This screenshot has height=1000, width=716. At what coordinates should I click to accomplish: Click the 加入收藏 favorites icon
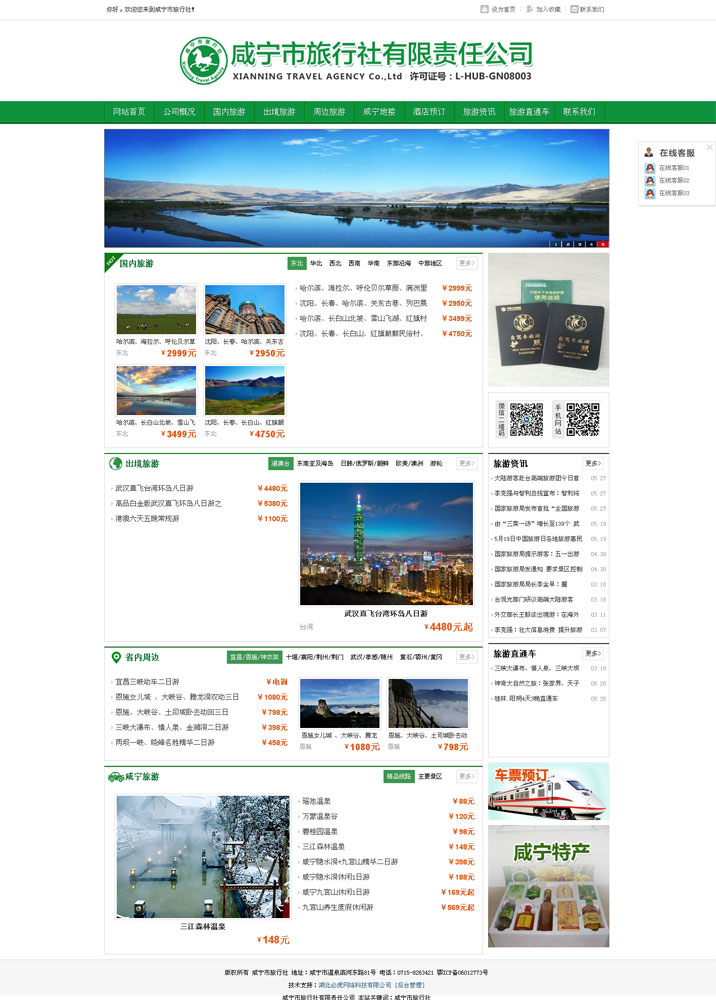tap(529, 9)
